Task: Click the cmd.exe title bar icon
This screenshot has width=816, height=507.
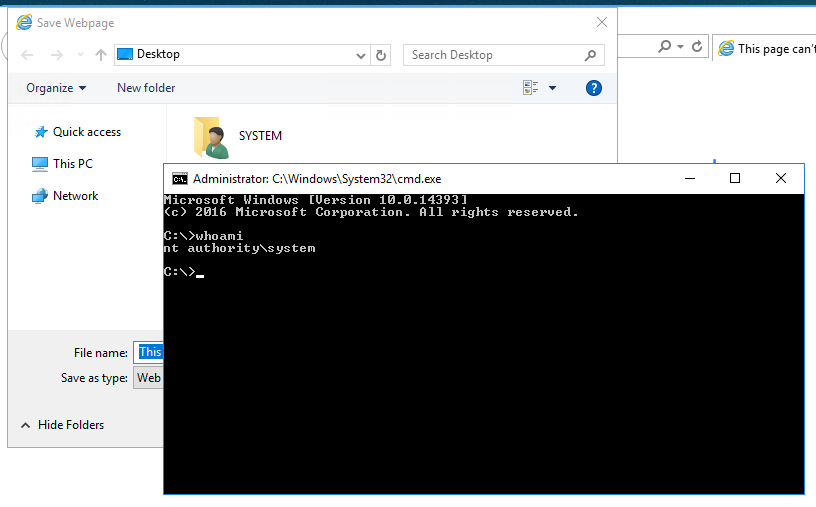Action: coord(180,179)
